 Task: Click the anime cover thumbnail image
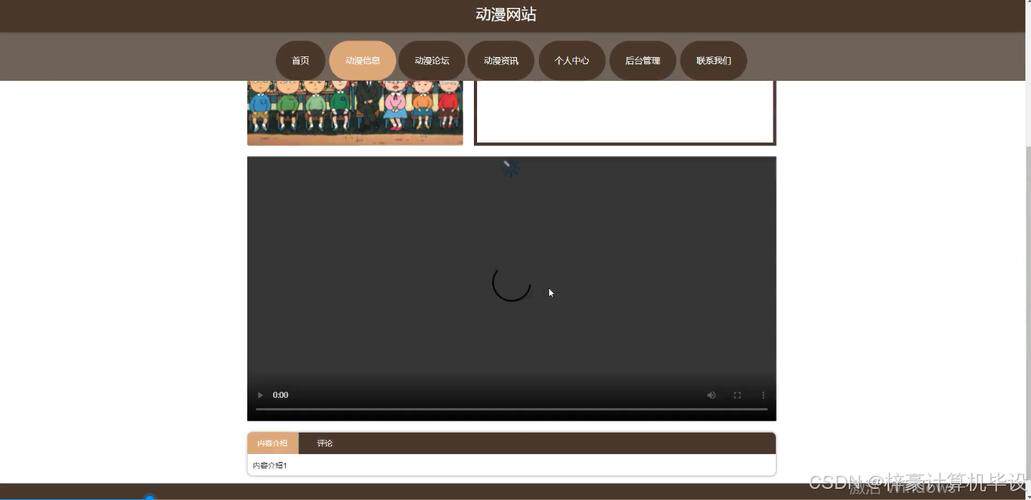click(x=355, y=112)
